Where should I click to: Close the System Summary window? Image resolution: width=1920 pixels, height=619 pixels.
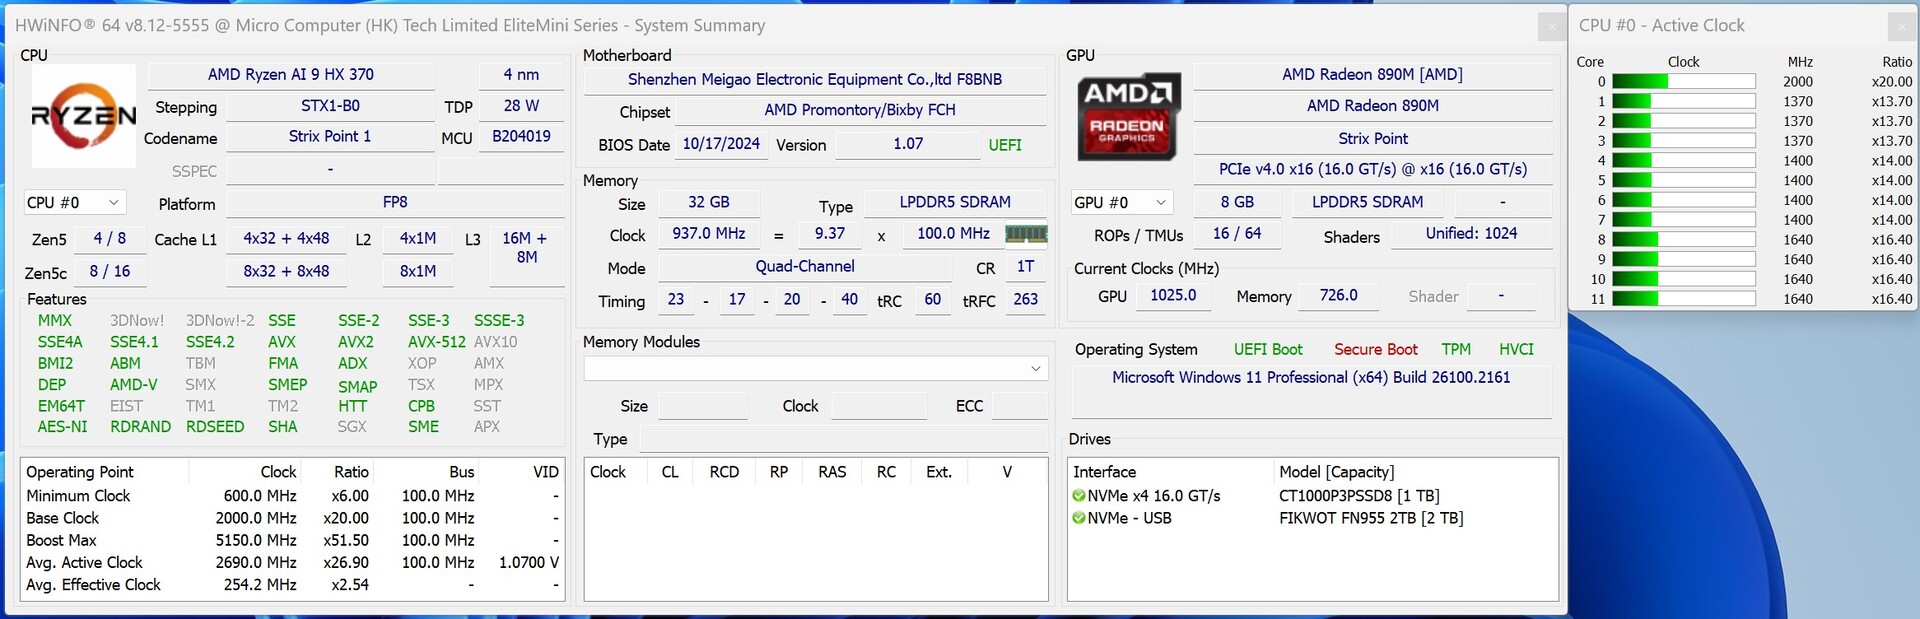[1551, 26]
